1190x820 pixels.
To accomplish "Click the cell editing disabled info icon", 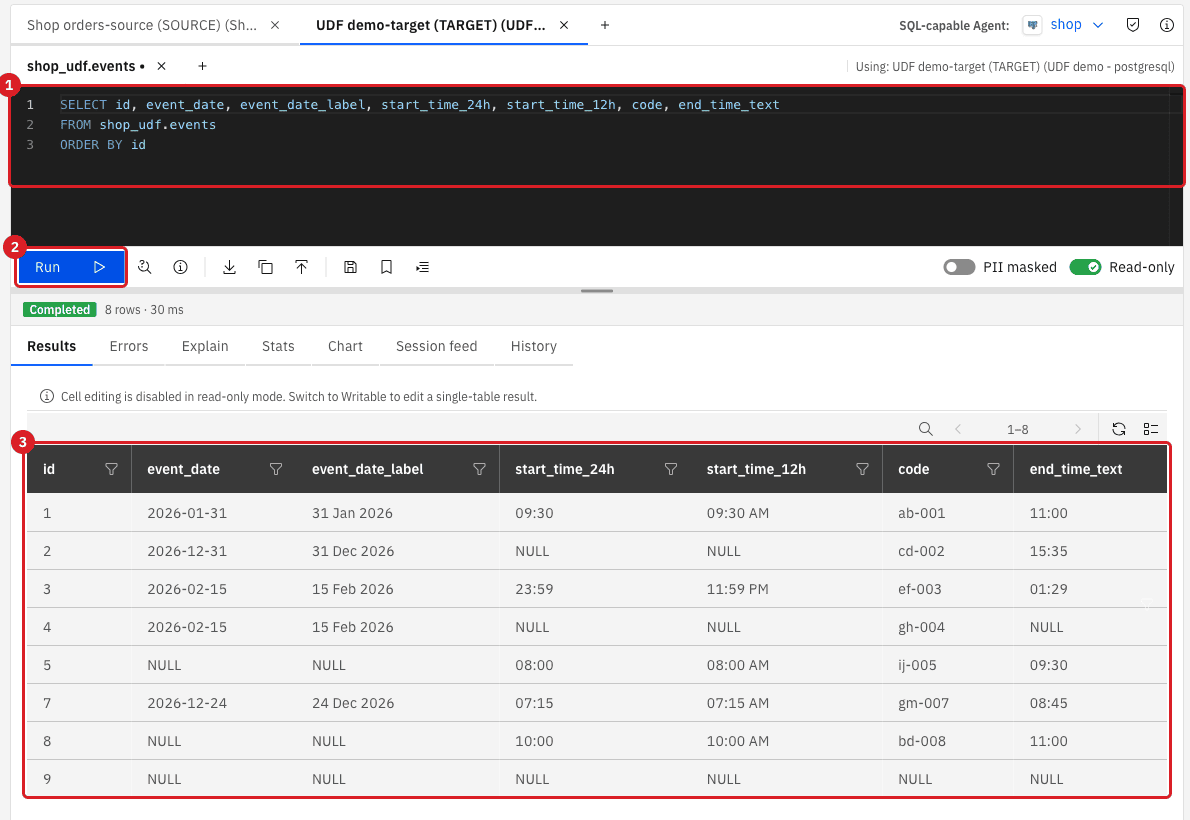I will coord(47,396).
